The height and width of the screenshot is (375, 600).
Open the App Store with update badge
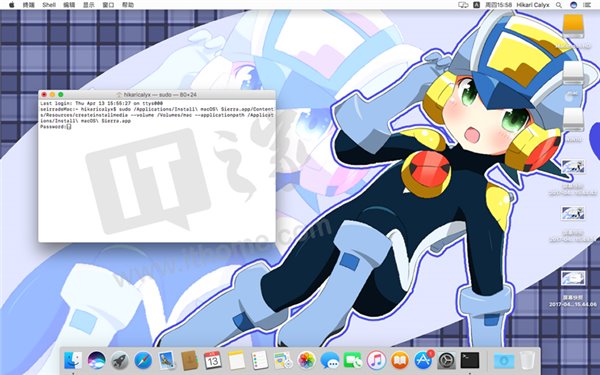point(423,360)
